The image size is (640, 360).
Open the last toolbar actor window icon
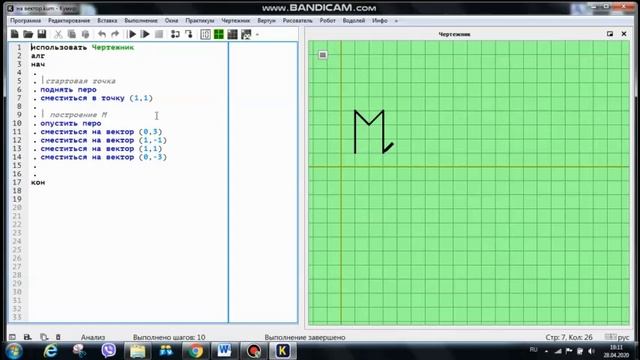point(246,34)
